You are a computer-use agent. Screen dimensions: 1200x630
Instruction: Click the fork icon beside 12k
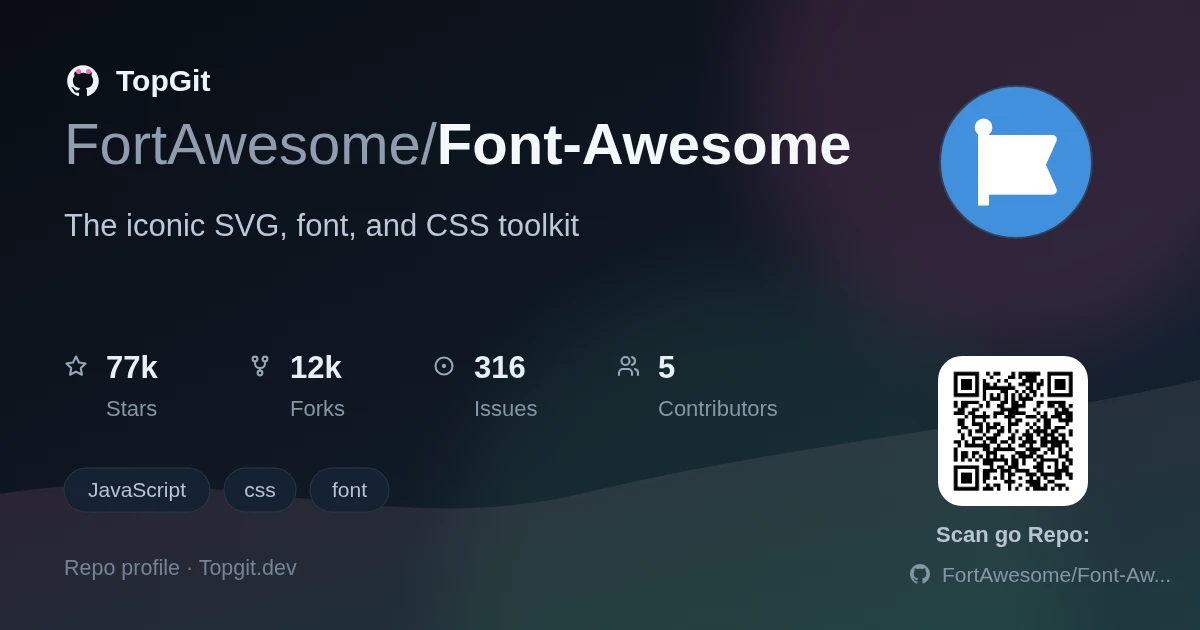pos(260,366)
